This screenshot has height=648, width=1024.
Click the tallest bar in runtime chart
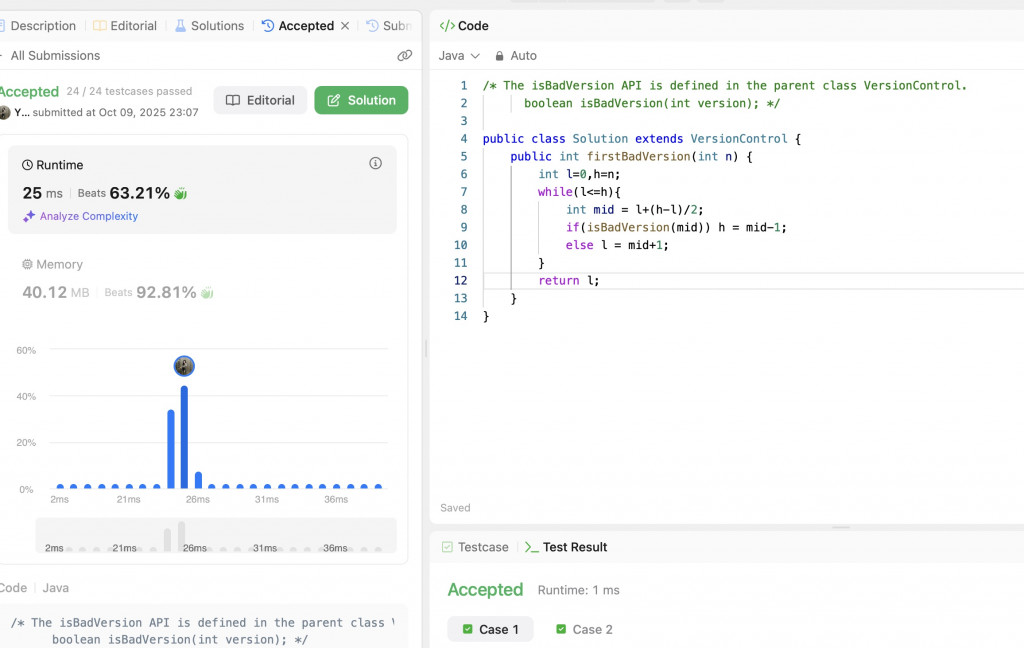click(x=184, y=437)
